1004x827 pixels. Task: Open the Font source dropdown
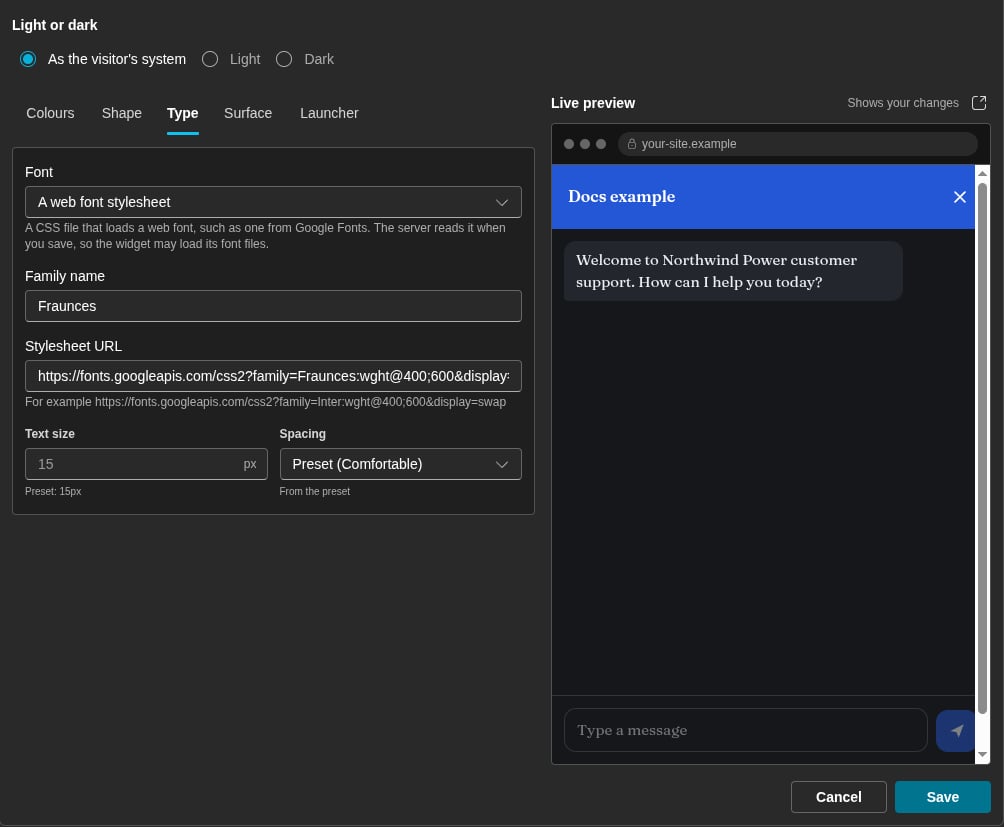[x=273, y=202]
